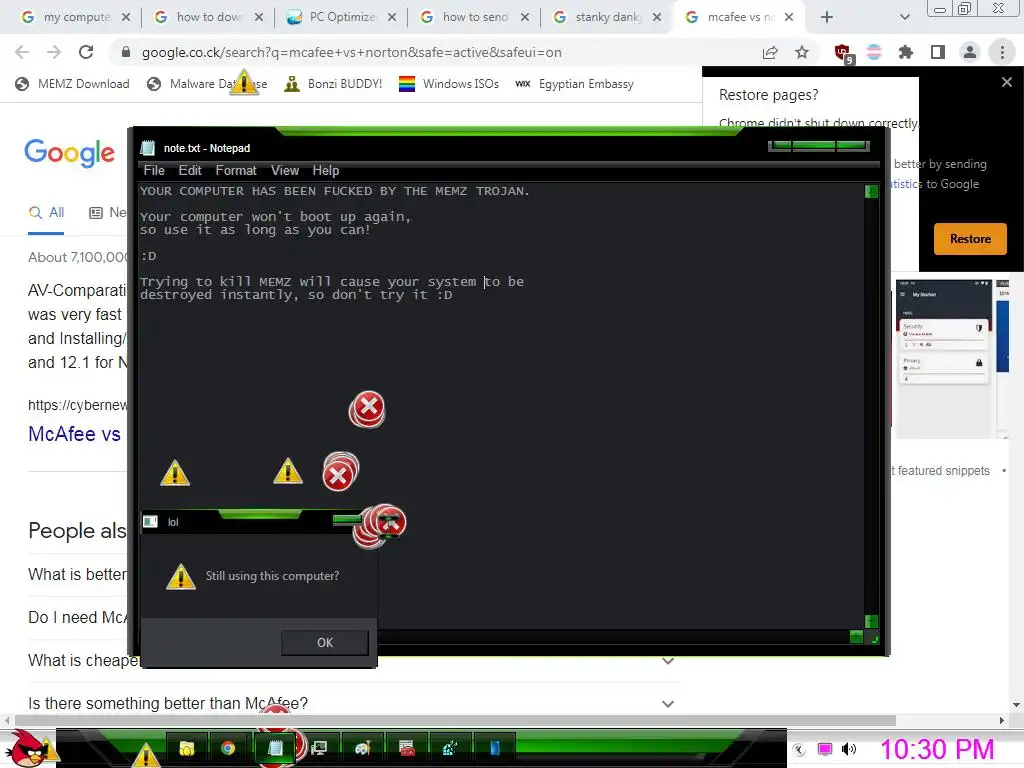Open the monitor icon in taskbar
Image resolution: width=1024 pixels, height=768 pixels.
point(319,748)
